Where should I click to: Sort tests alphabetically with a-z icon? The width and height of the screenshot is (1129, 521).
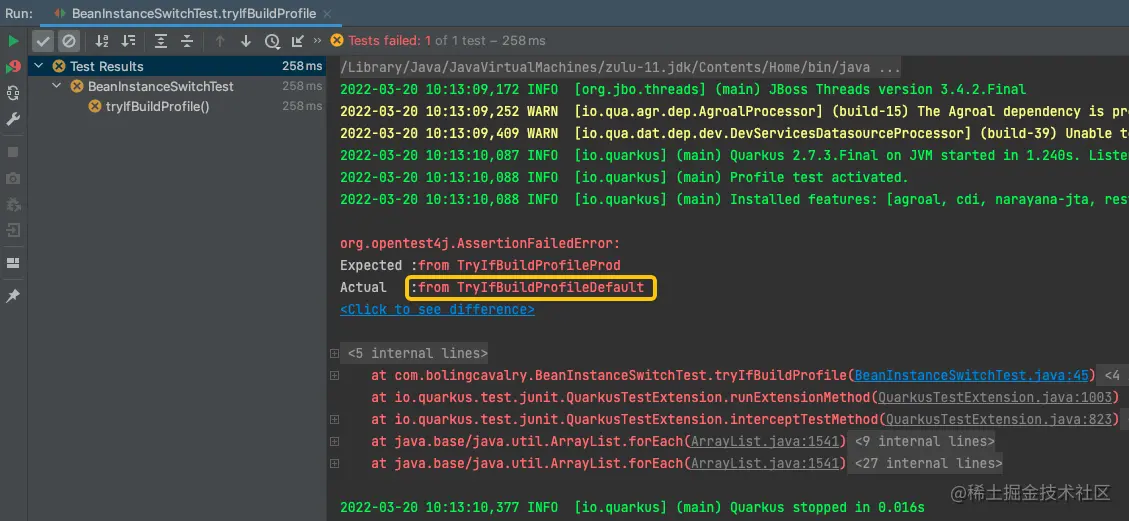[x=102, y=41]
